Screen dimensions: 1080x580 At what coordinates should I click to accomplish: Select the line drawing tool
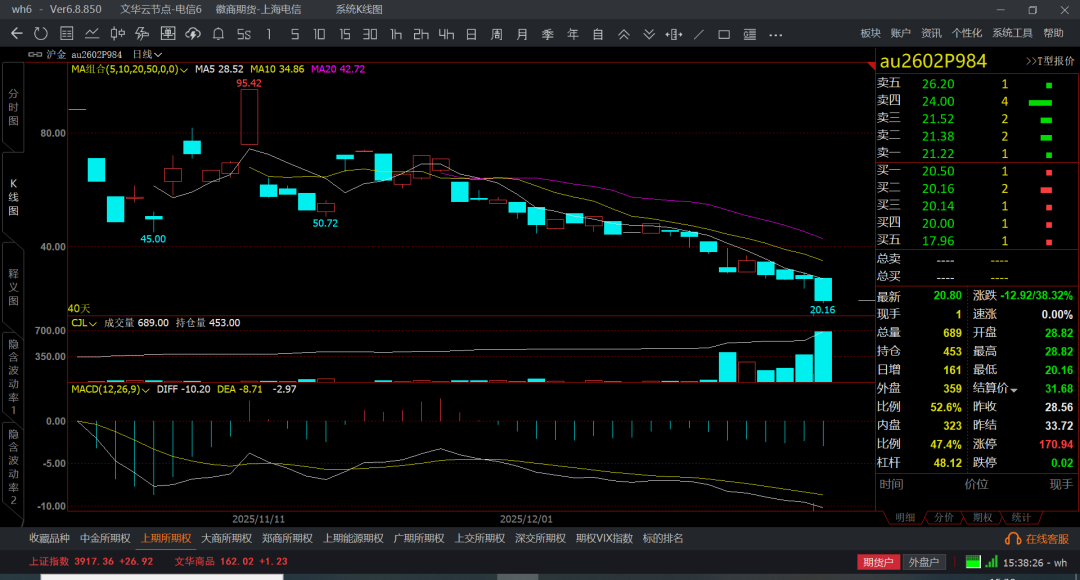tap(698, 33)
